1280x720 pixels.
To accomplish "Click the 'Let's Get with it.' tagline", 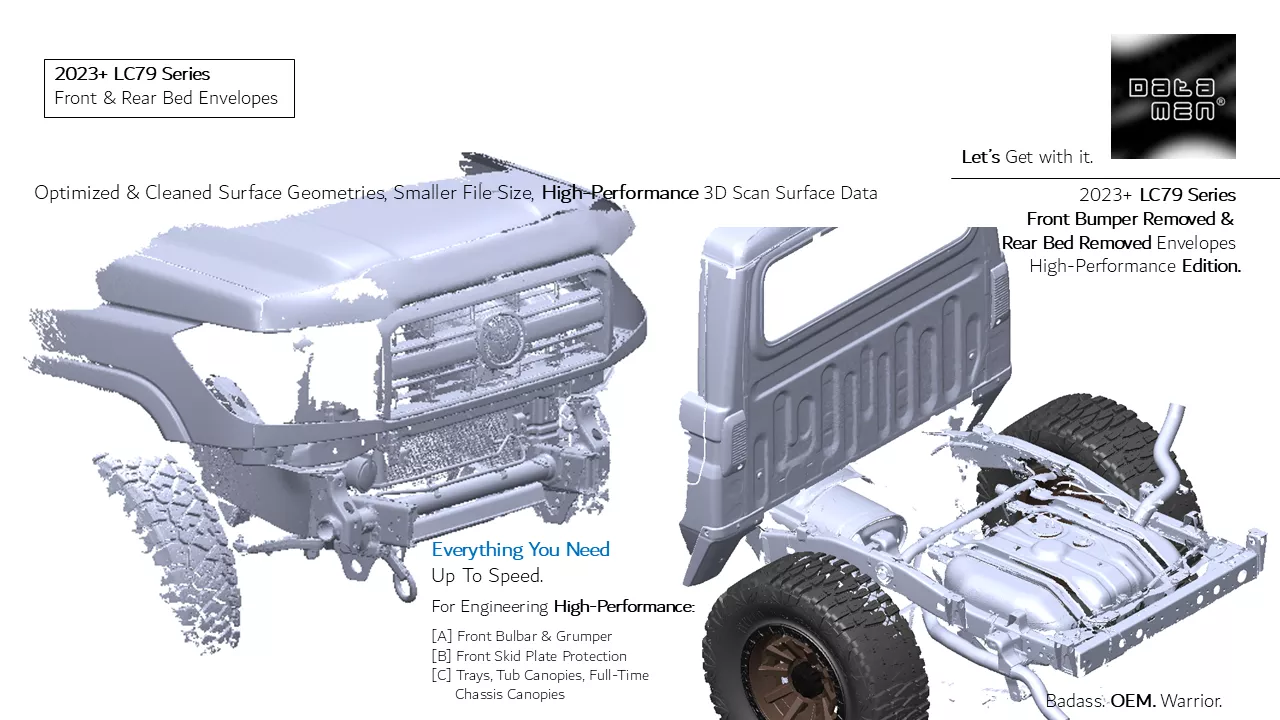I will (x=1027, y=157).
